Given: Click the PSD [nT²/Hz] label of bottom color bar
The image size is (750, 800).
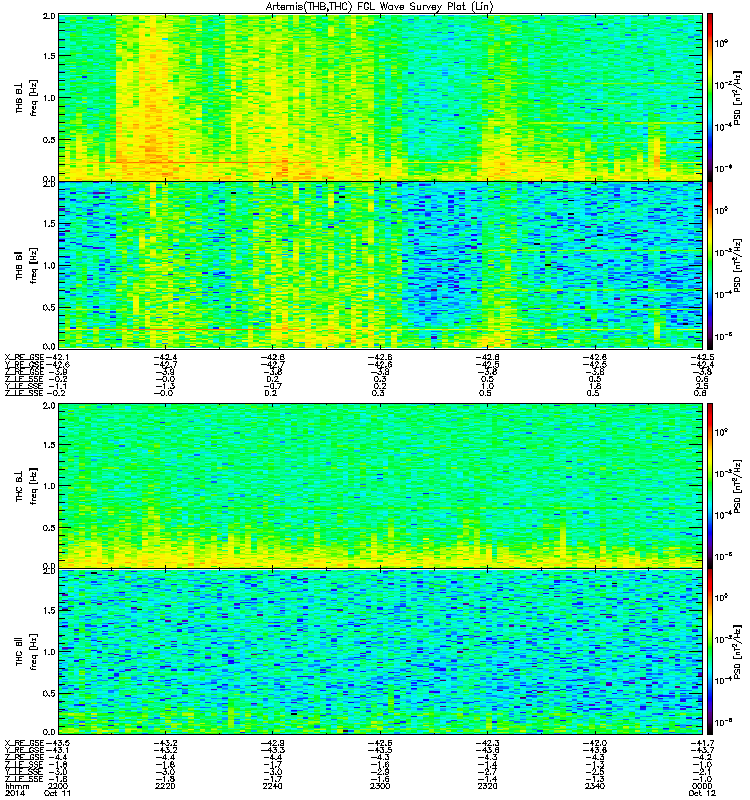Looking at the screenshot, I should (738, 652).
